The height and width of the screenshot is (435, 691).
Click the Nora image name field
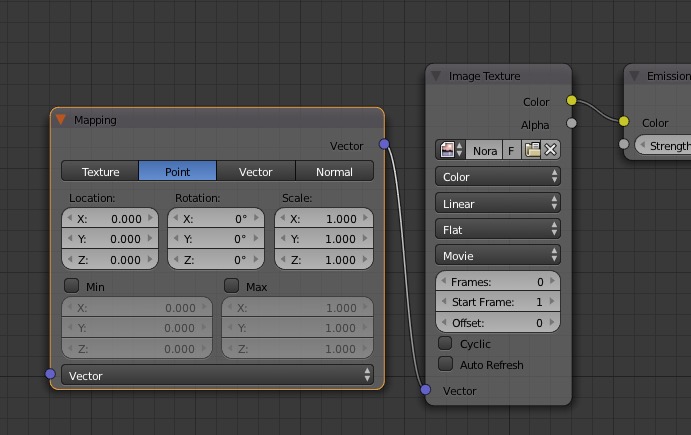[x=484, y=150]
